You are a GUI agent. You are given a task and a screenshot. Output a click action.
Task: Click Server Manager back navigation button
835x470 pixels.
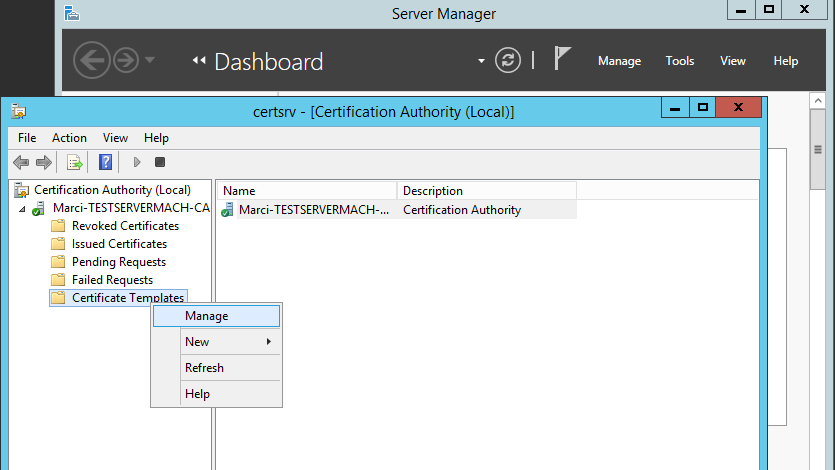pyautogui.click(x=92, y=60)
